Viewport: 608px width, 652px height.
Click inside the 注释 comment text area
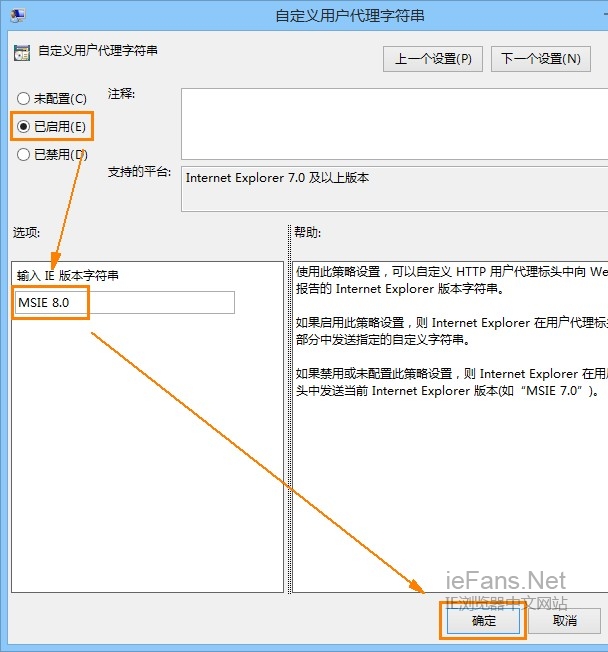click(394, 123)
